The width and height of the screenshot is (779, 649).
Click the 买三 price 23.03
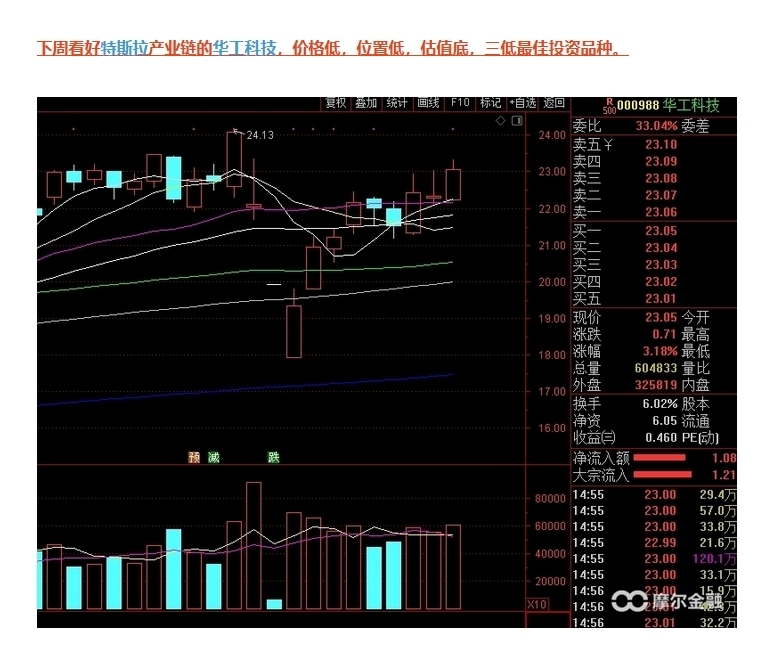point(661,265)
